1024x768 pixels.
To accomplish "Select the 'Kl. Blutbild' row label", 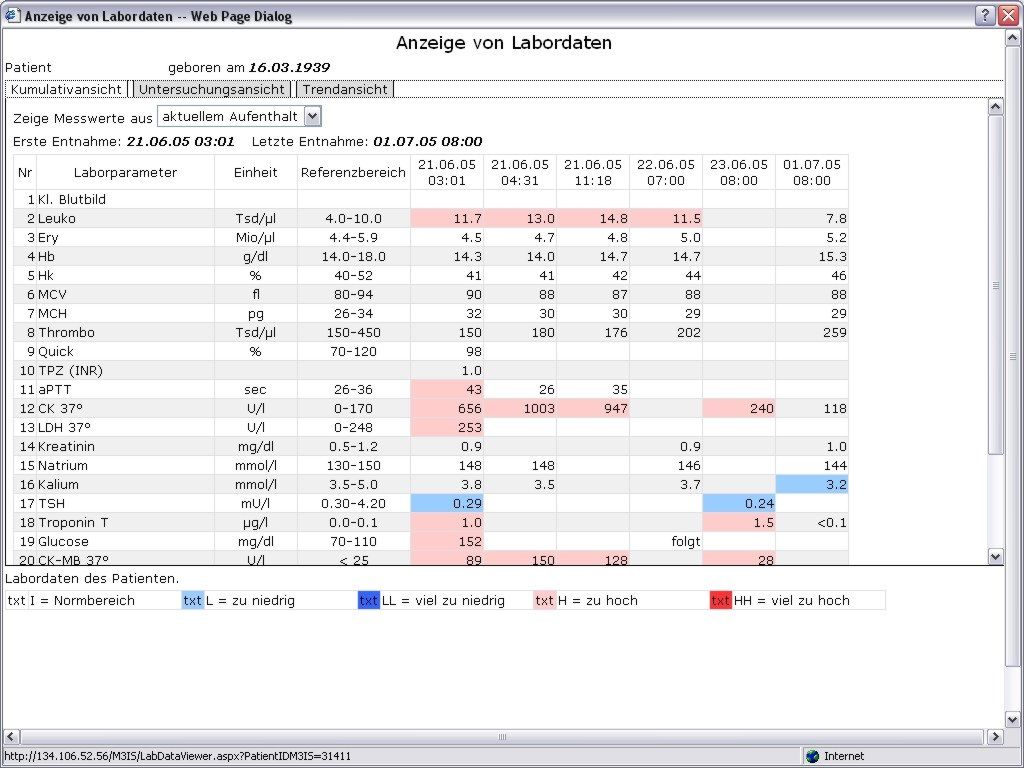I will pyautogui.click(x=72, y=199).
